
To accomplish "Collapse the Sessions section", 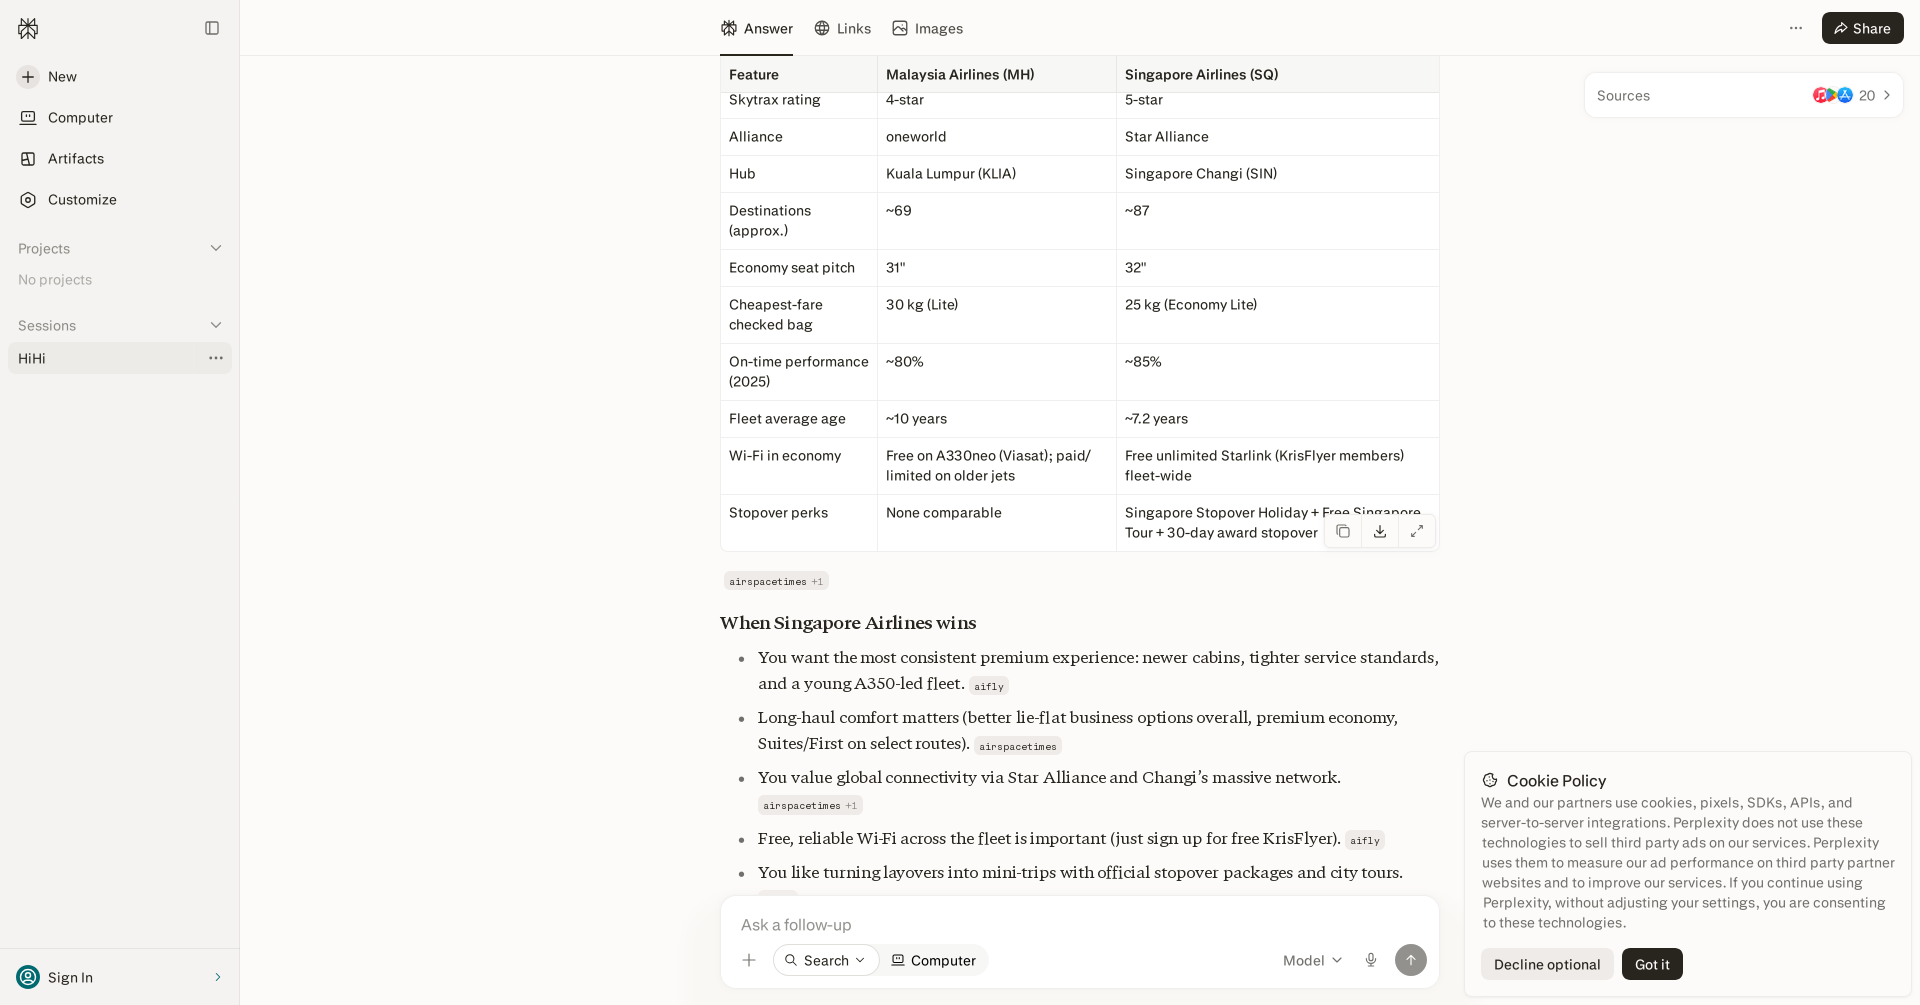I will click(x=216, y=325).
